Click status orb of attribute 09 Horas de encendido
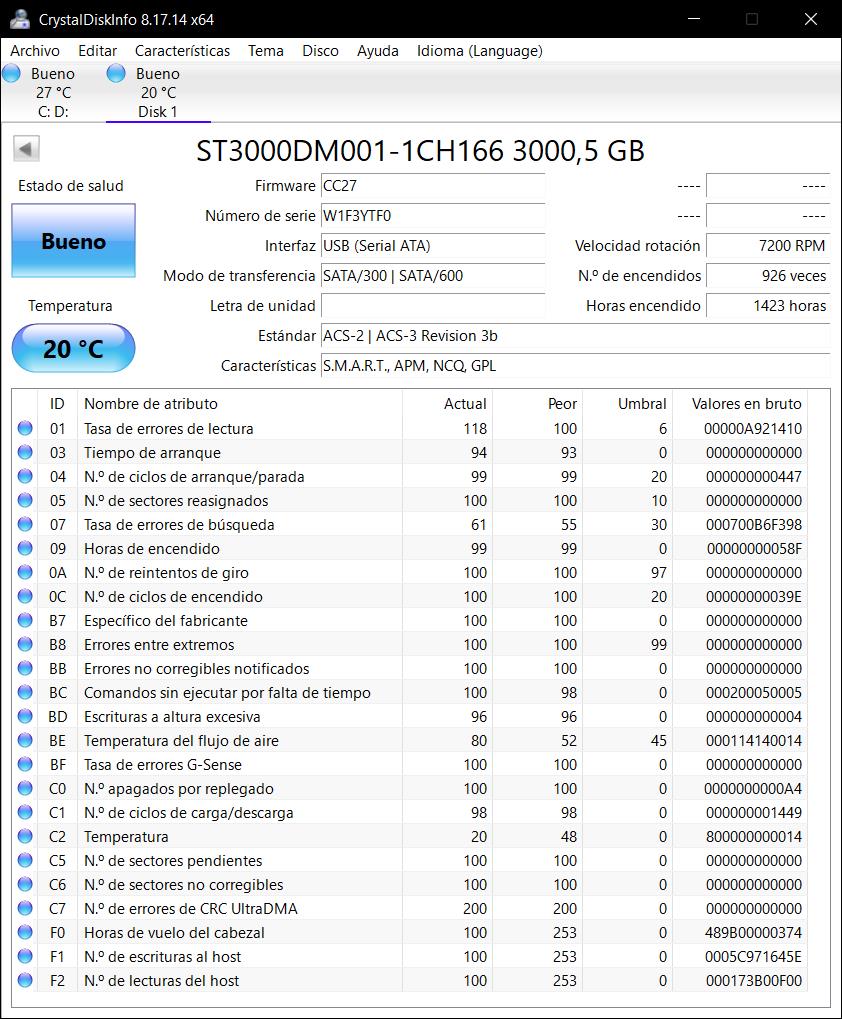This screenshot has height=1019, width=842. [x=25, y=548]
